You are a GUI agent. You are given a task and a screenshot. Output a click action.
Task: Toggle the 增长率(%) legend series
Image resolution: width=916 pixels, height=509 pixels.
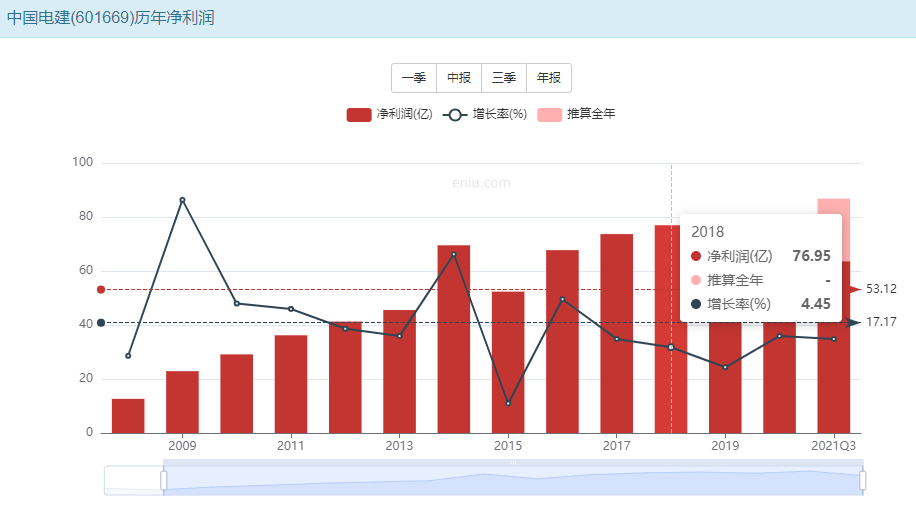(485, 115)
